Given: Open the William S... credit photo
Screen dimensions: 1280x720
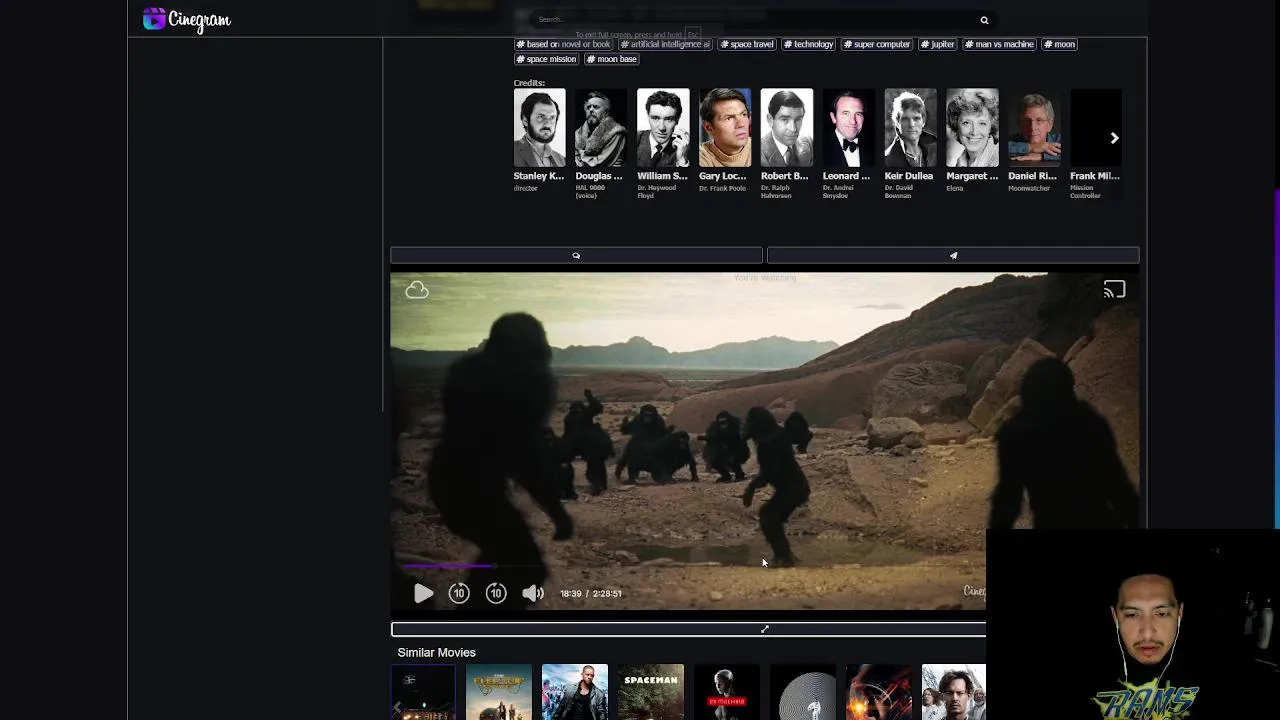Looking at the screenshot, I should [x=663, y=128].
